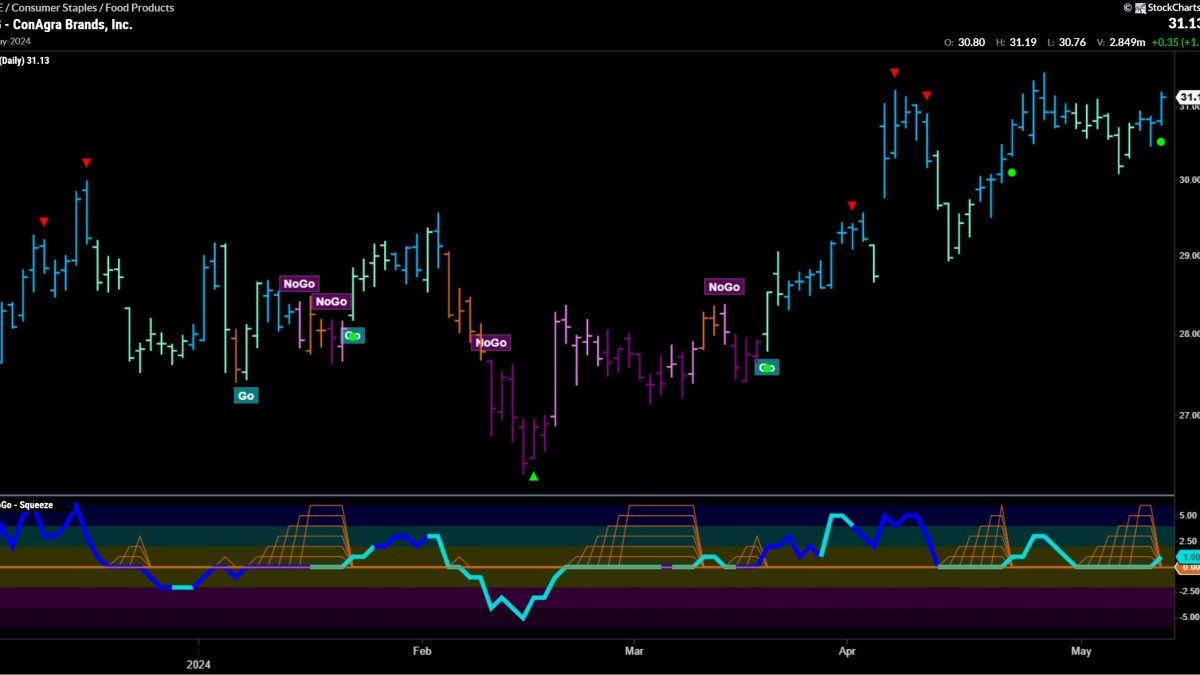Screen dimensions: 1200x675
Task: Open the Food Products industry breadcrumb
Action: [139, 7]
